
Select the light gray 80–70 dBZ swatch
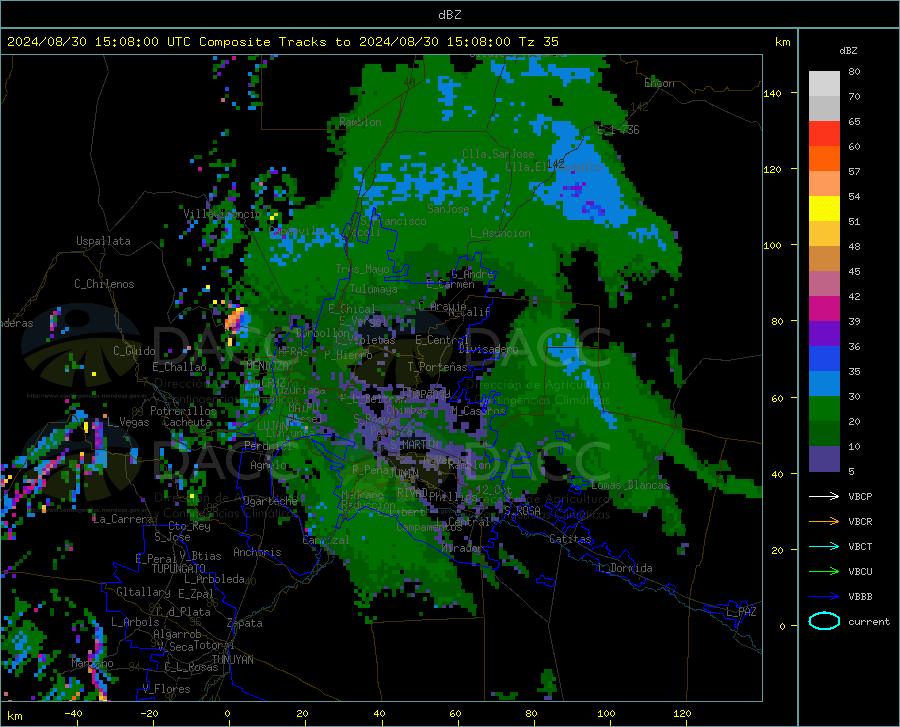824,84
